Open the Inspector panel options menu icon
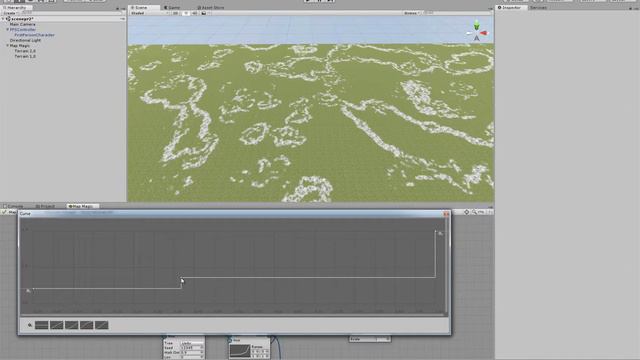This screenshot has width=640, height=360. point(636,8)
